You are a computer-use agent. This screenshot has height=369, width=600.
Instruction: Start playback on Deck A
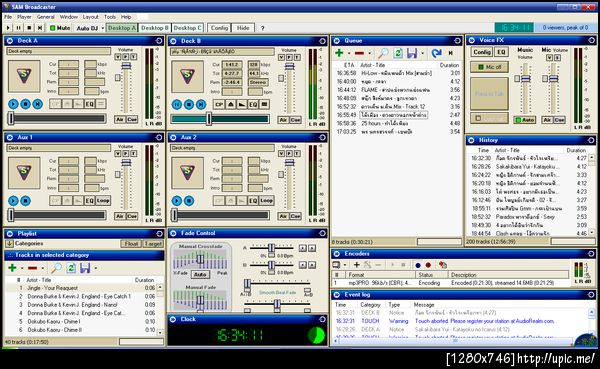point(13,104)
